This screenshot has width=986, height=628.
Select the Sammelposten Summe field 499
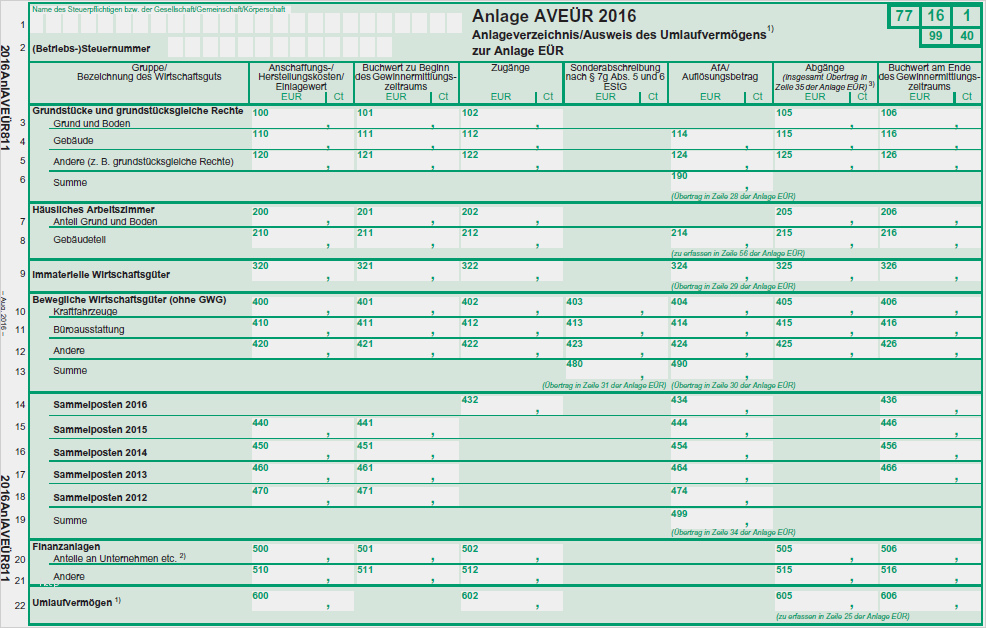[x=719, y=518]
